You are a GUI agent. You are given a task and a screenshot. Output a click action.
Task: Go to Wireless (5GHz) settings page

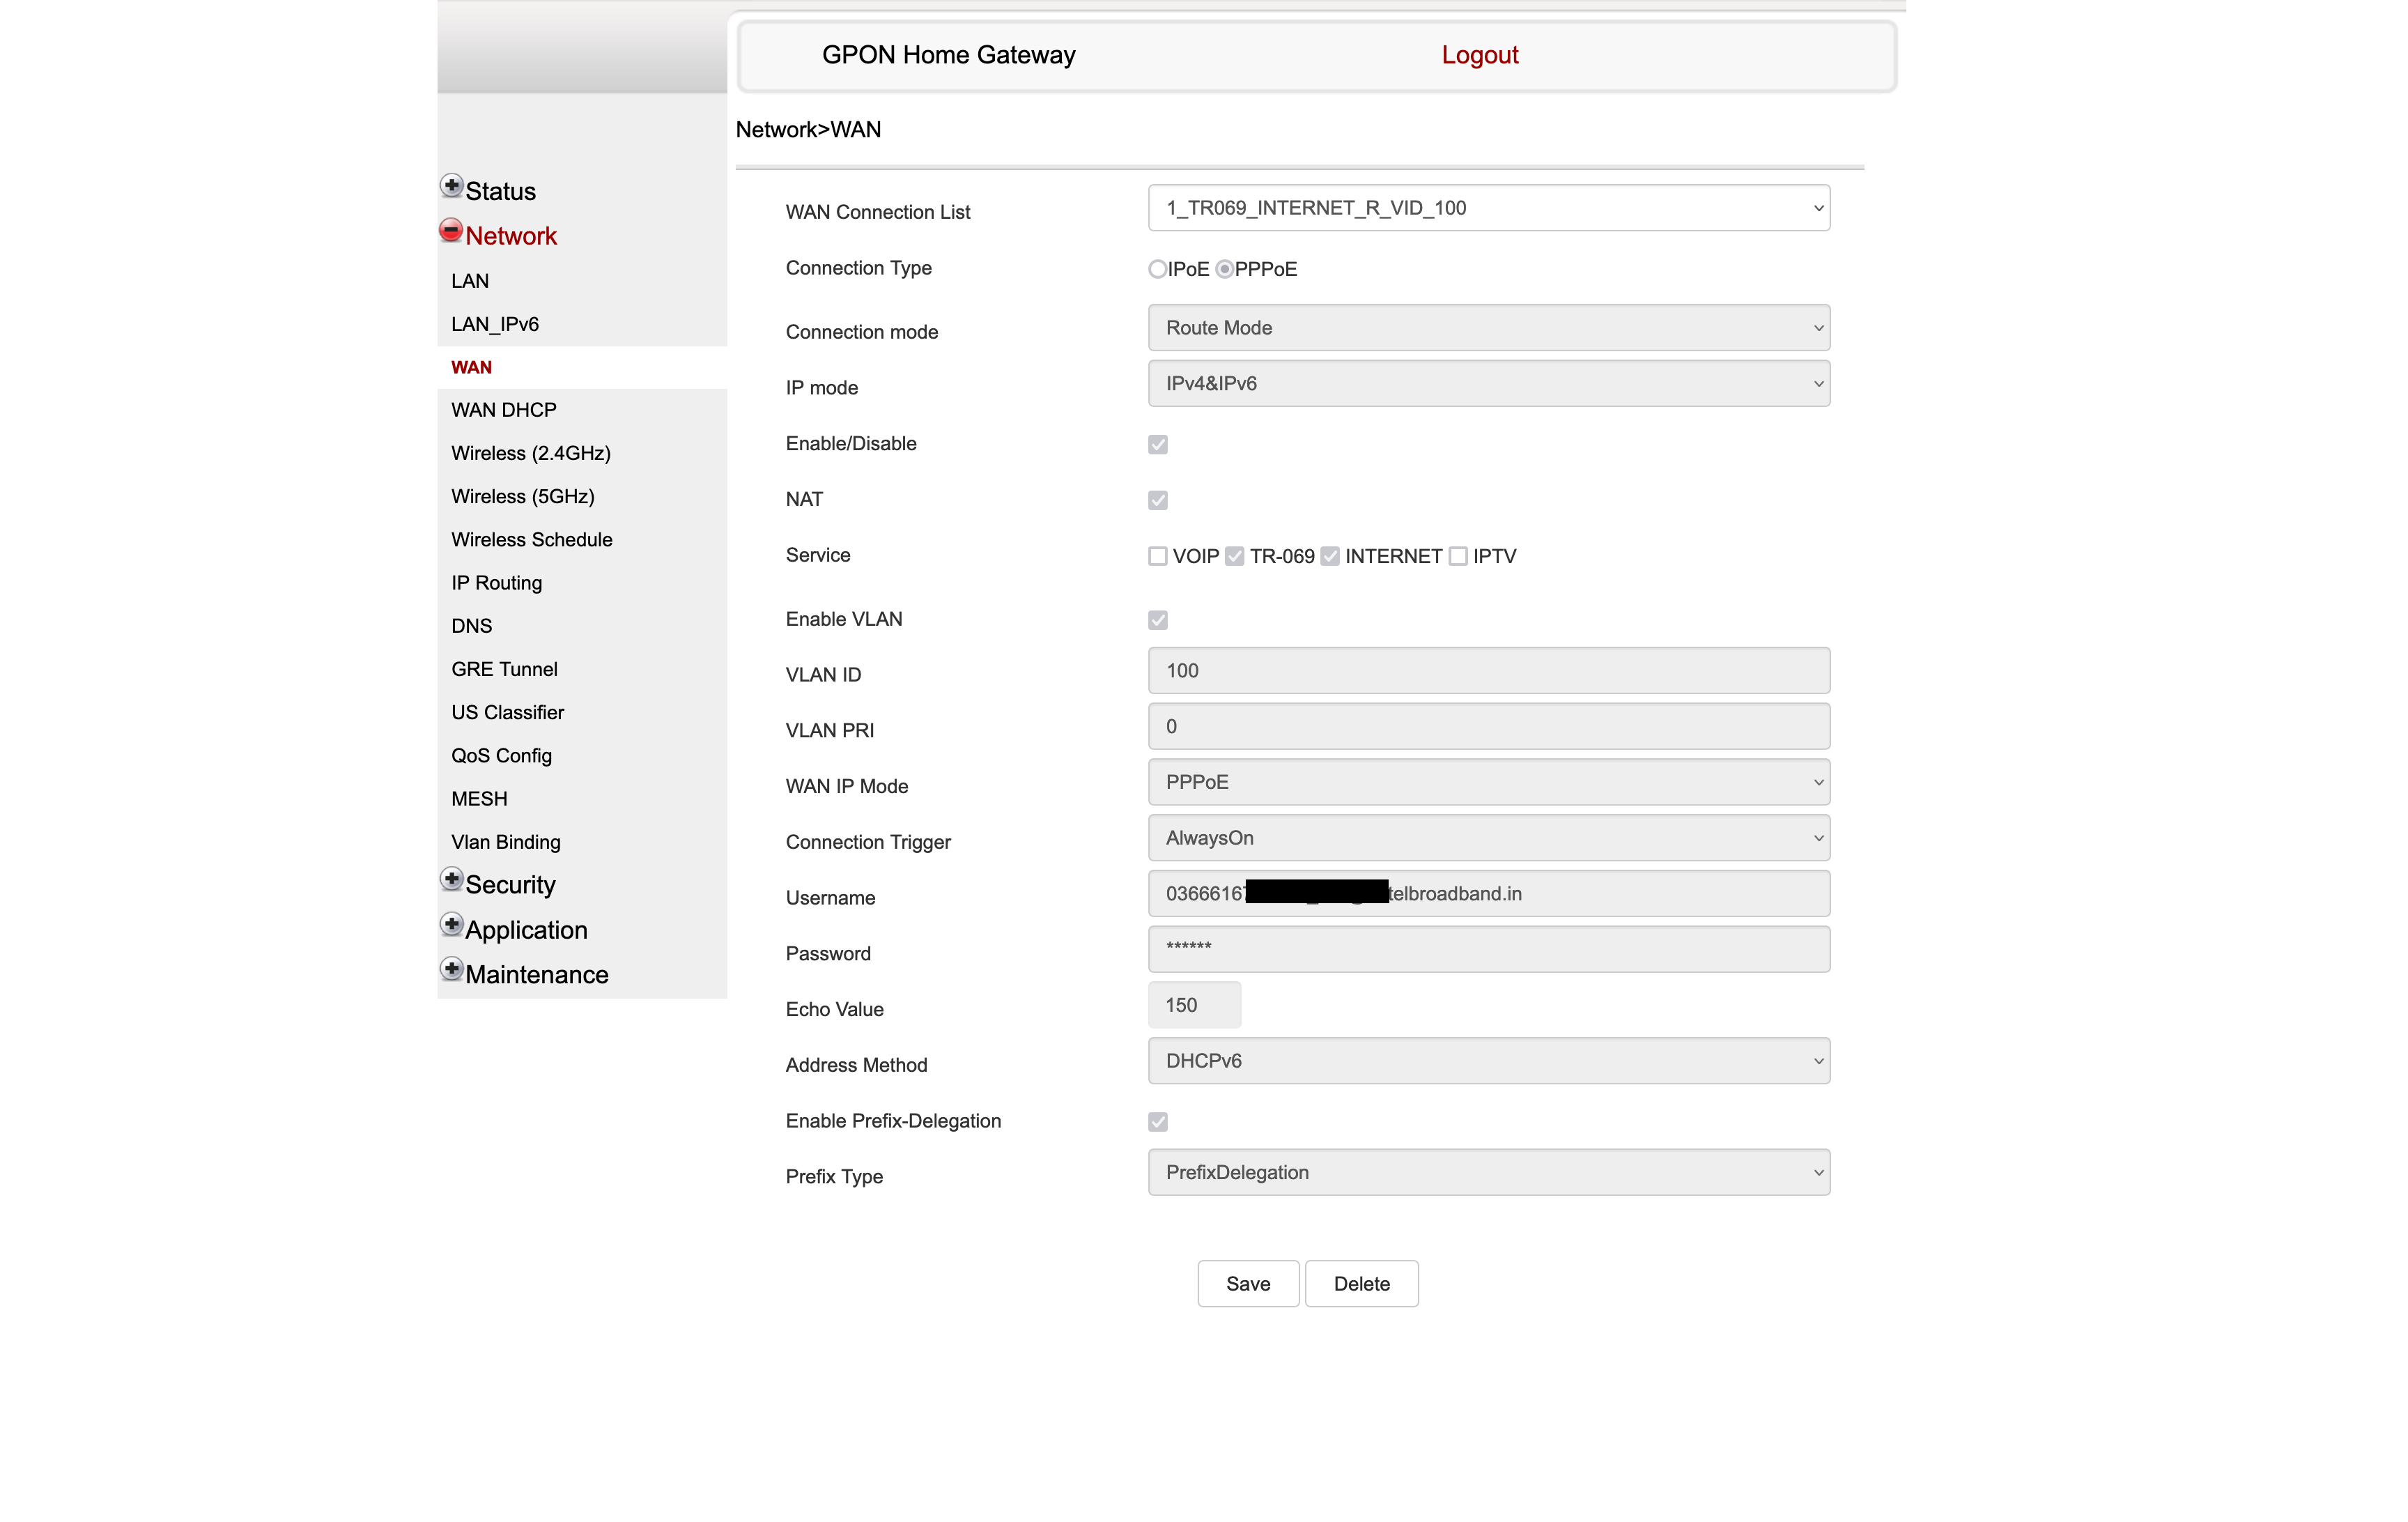522,497
